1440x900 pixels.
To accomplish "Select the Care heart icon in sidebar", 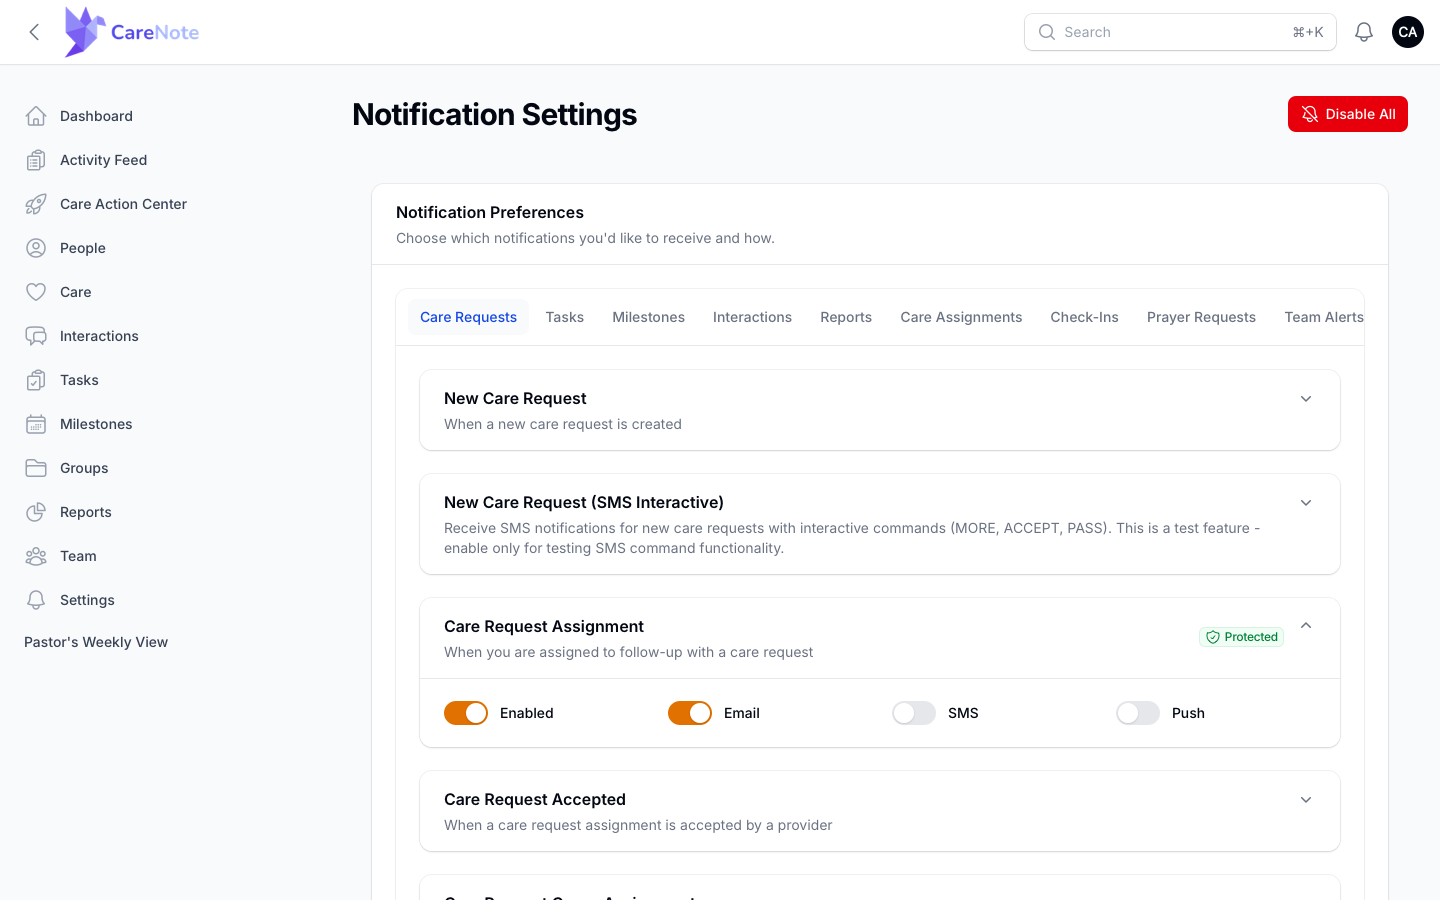I will [36, 292].
